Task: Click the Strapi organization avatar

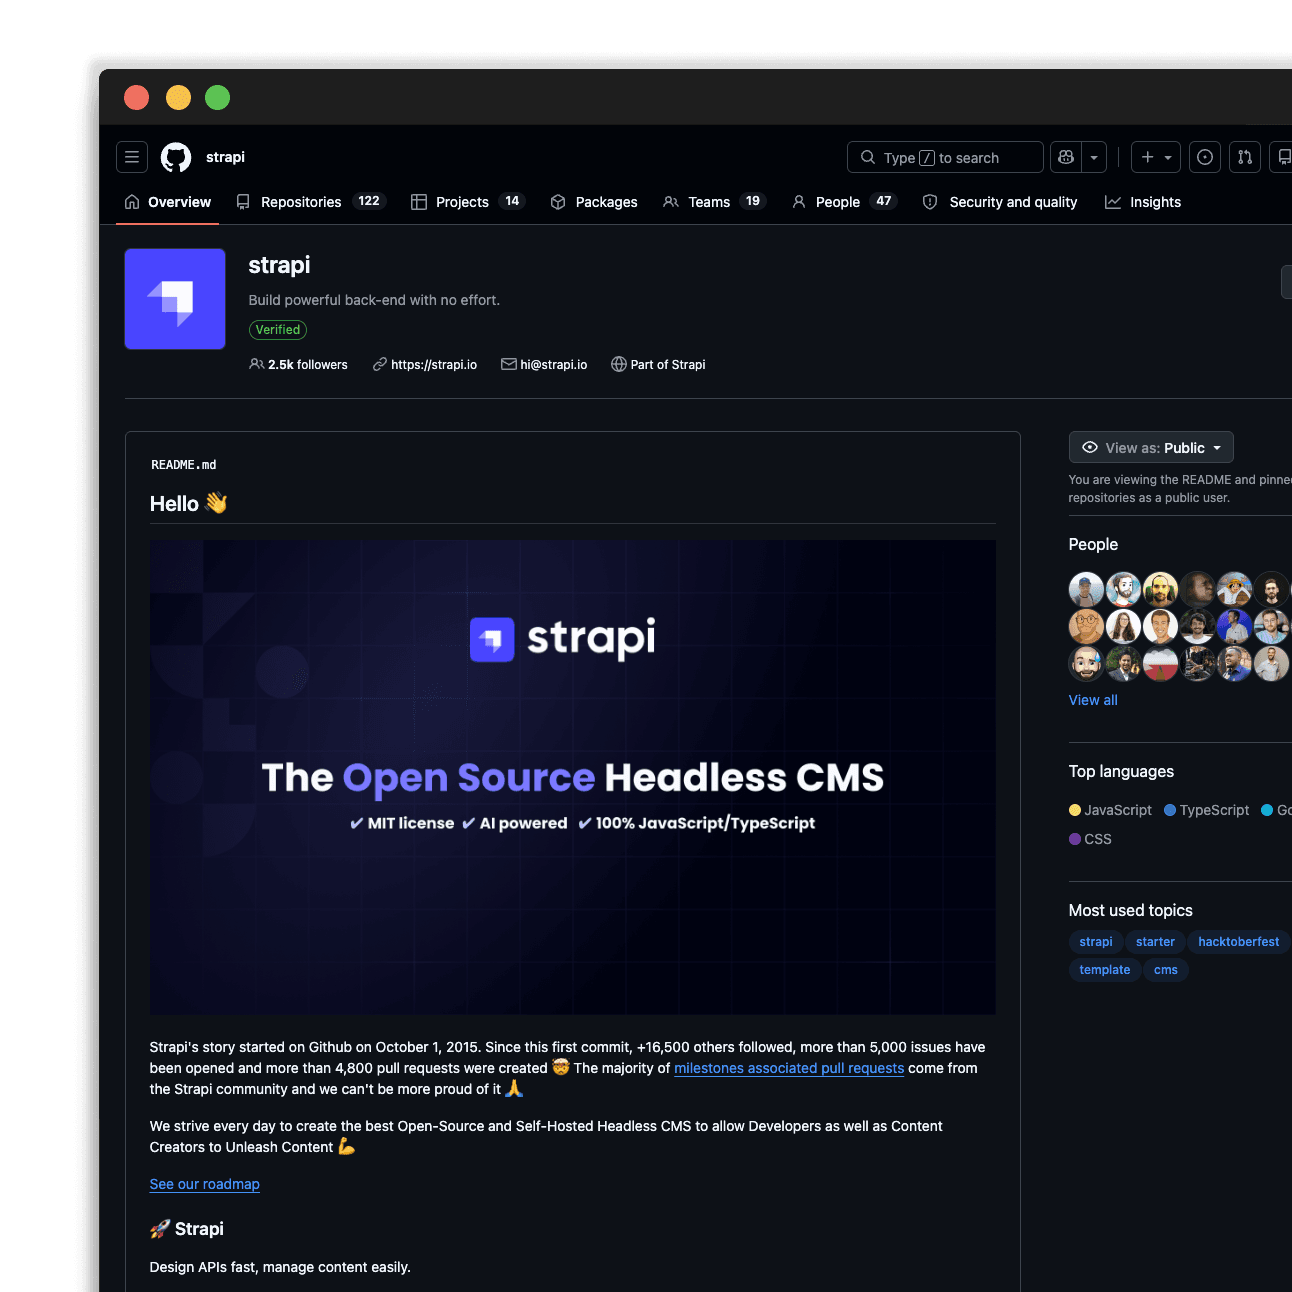Action: pos(175,299)
